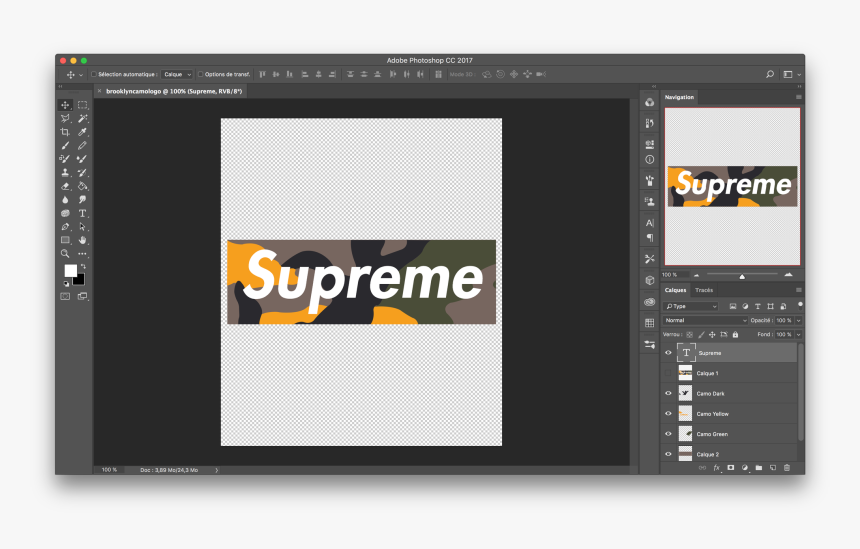This screenshot has height=549, width=860.
Task: Open the Info panel icon
Action: [x=650, y=160]
